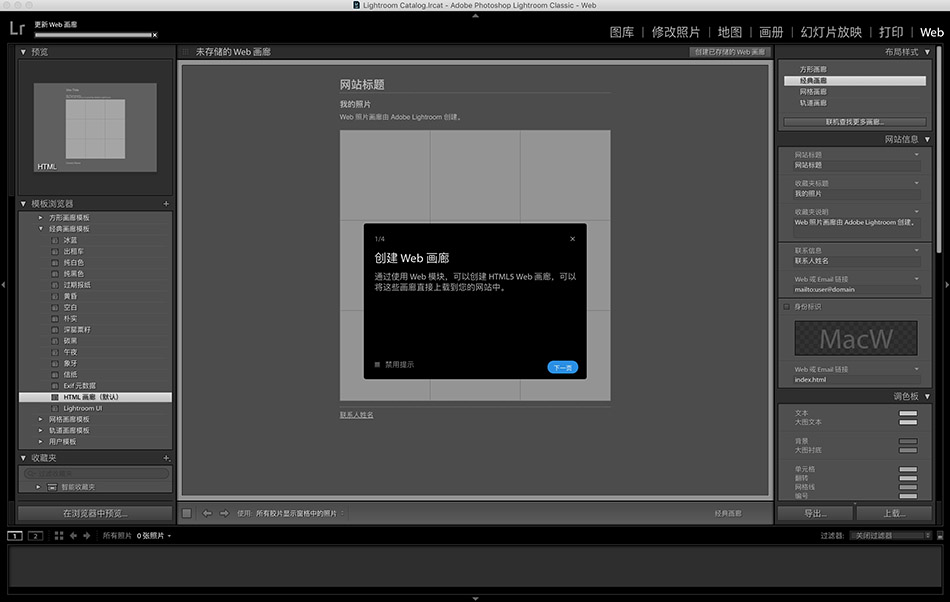Open the 网站标题 preset dropdown arrow
Screen dimensions: 950x602
pos(916,155)
